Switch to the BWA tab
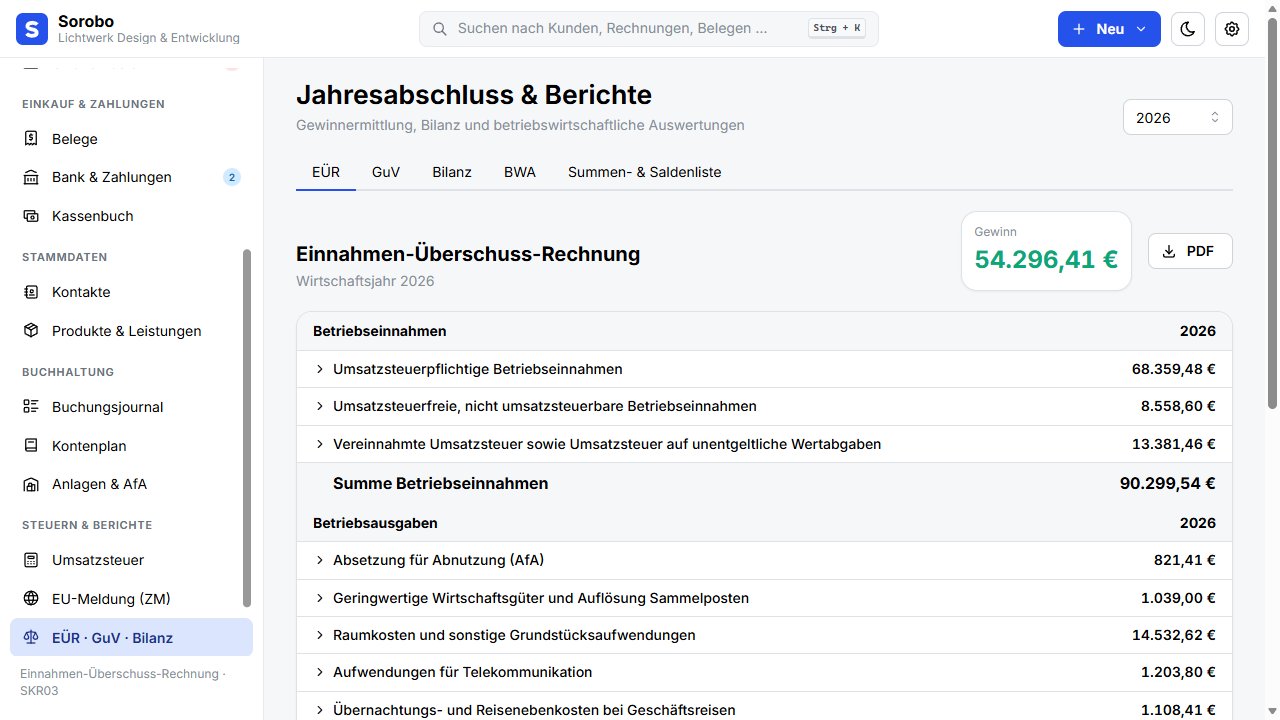This screenshot has height=720, width=1280. click(x=520, y=172)
